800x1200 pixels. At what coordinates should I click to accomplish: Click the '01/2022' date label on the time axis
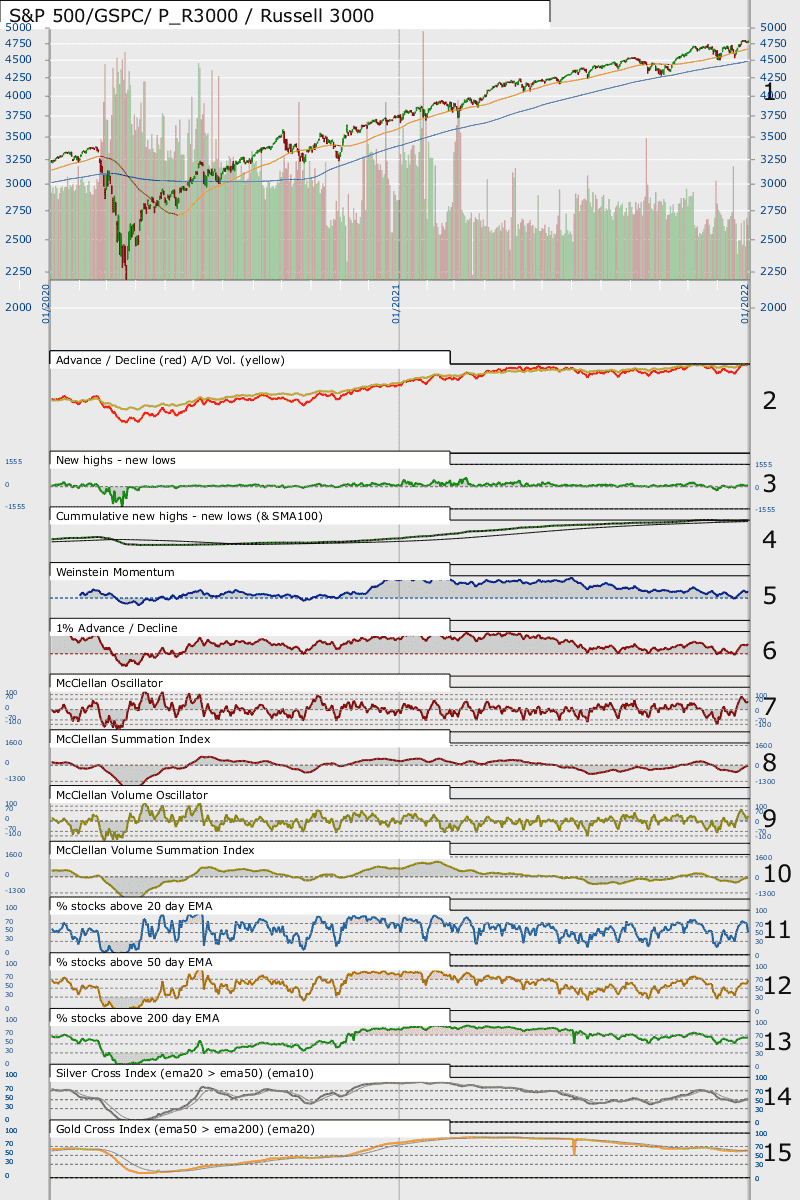click(x=745, y=303)
